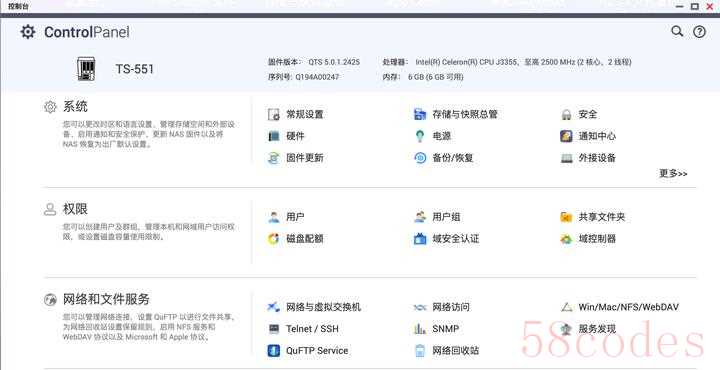Image resolution: width=720 pixels, height=370 pixels.
Task: Click the QuFTP Service text link
Action: pos(317,351)
